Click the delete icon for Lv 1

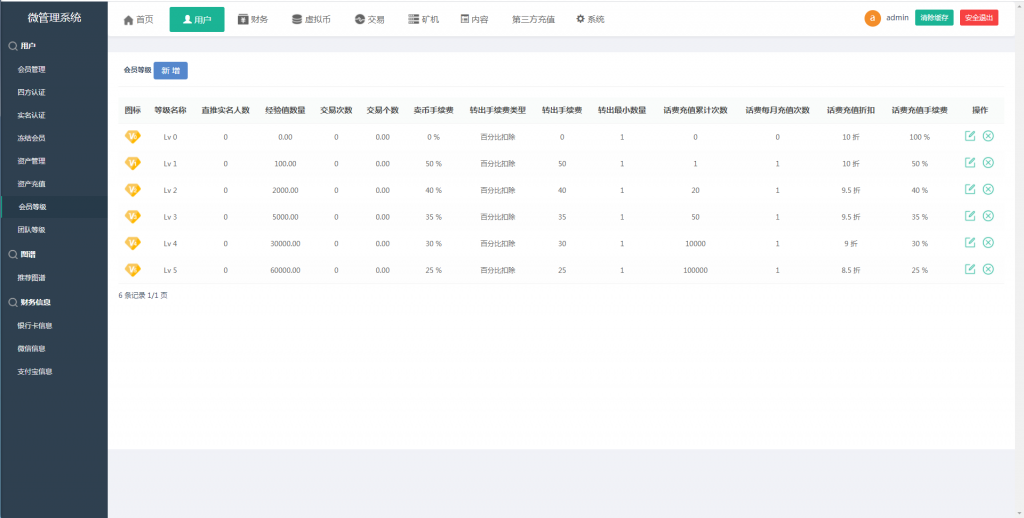988,163
